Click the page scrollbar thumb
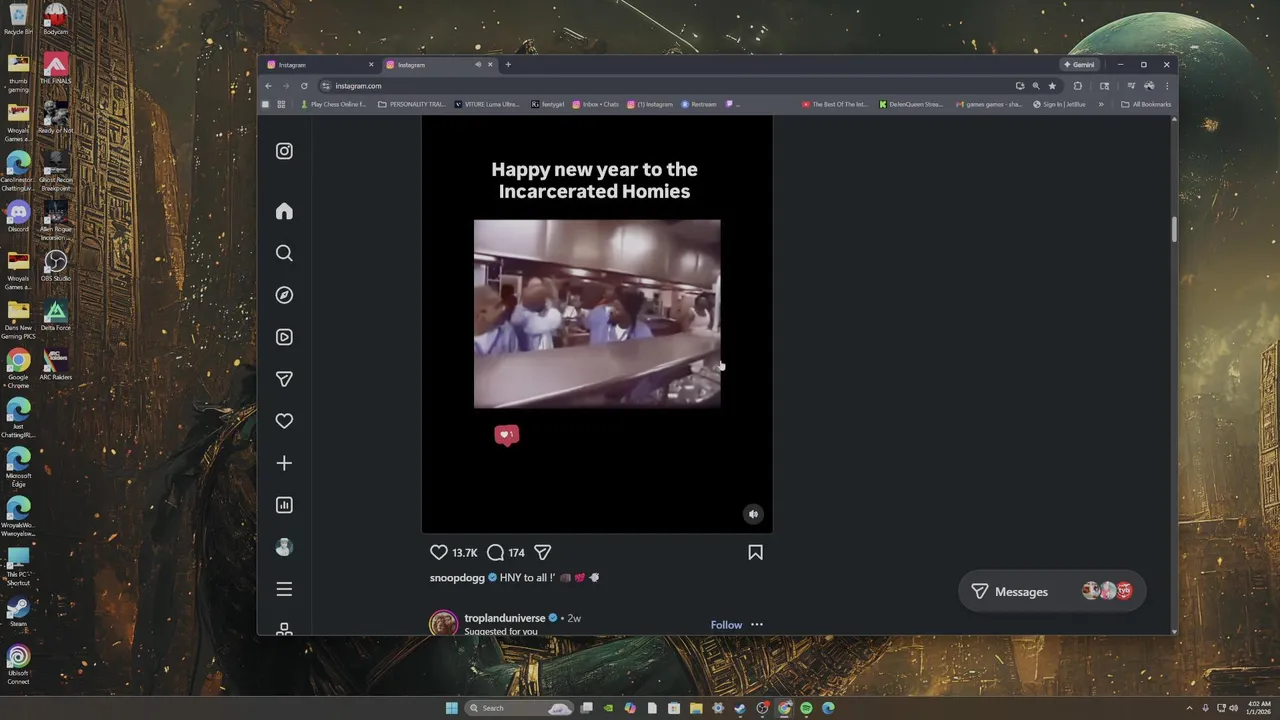Image resolution: width=1280 pixels, height=720 pixels. (x=1174, y=228)
